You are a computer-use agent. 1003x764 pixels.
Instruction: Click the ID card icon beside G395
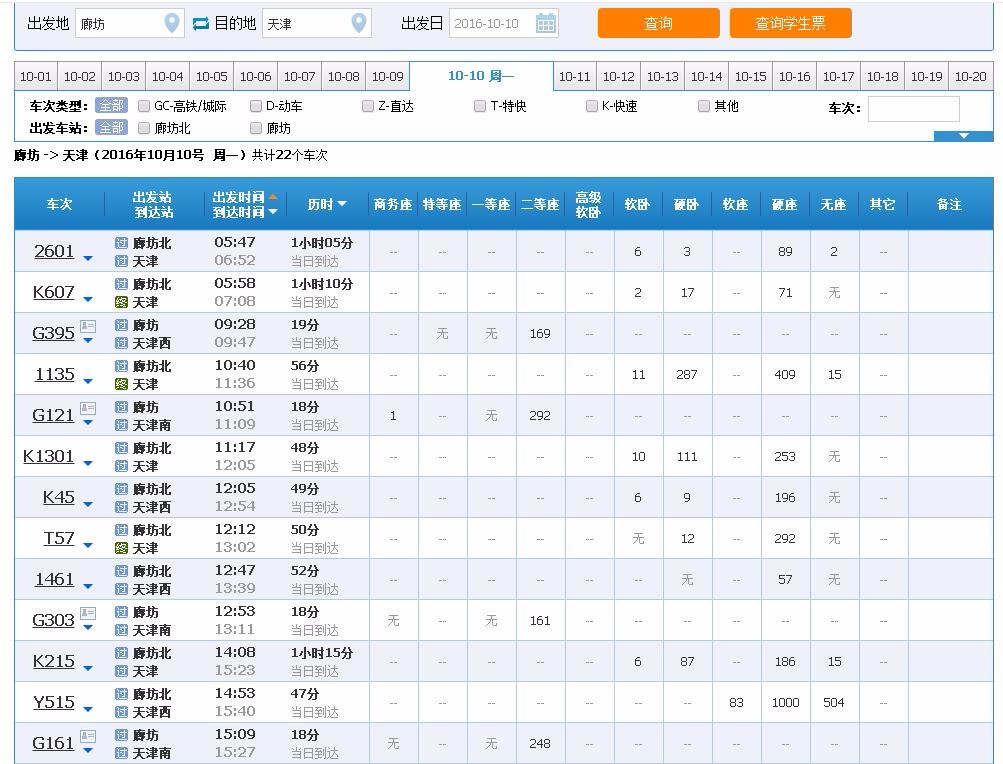pos(88,326)
